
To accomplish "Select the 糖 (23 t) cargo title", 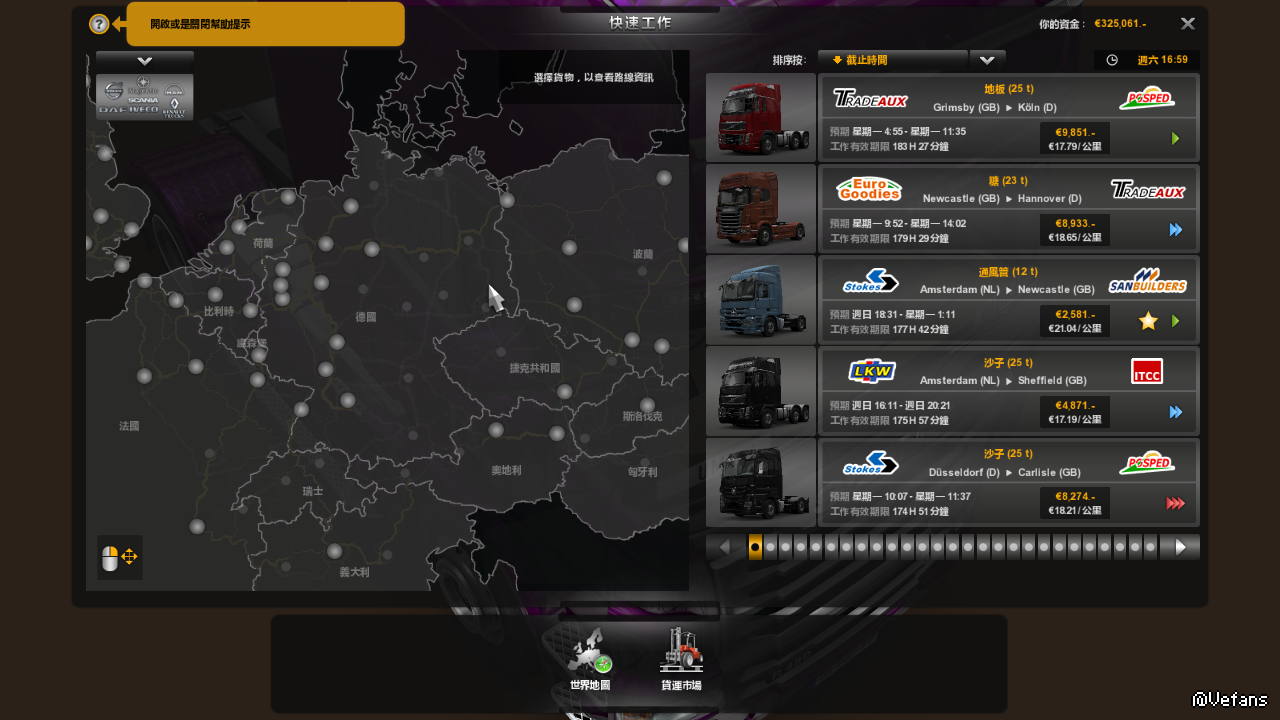I will pos(1008,180).
